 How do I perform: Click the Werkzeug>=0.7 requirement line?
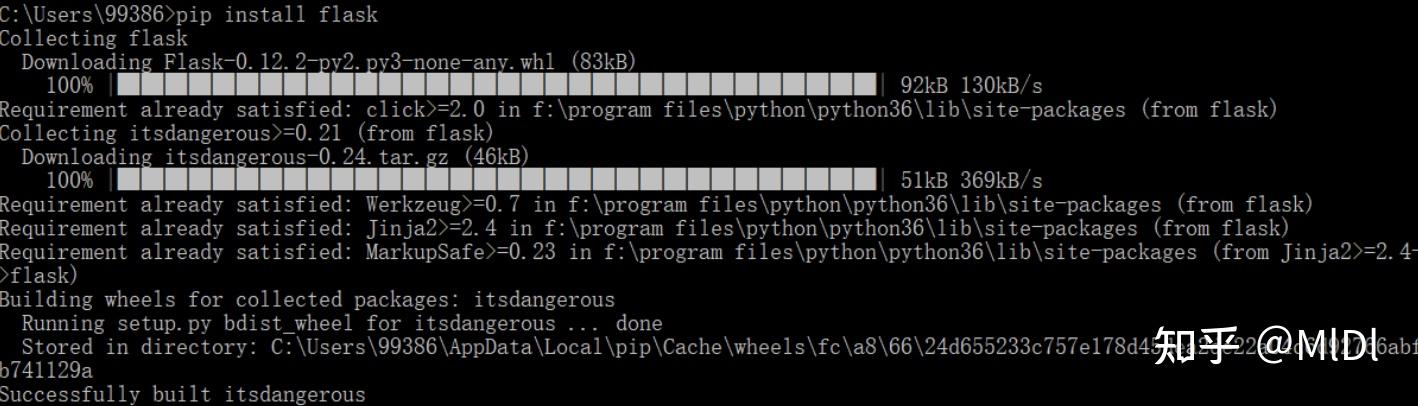[655, 205]
